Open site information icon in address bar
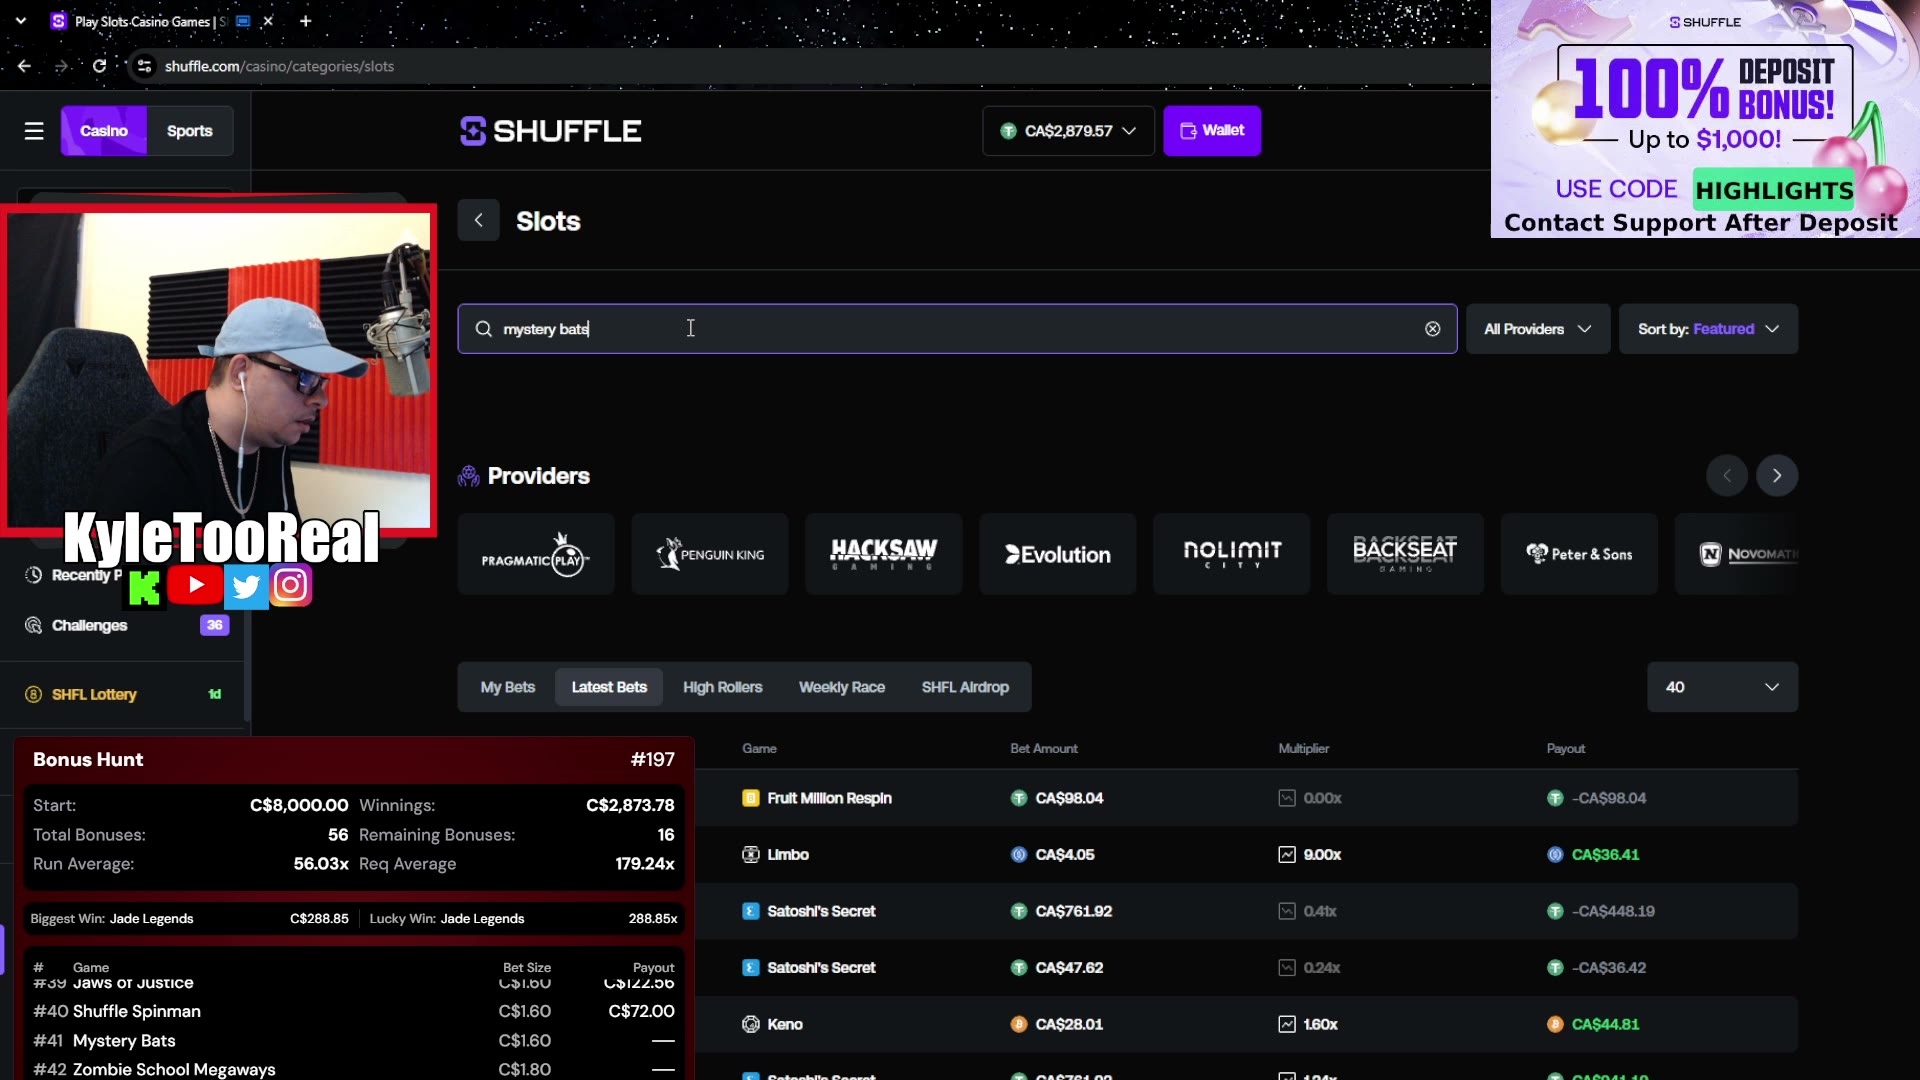 [144, 66]
